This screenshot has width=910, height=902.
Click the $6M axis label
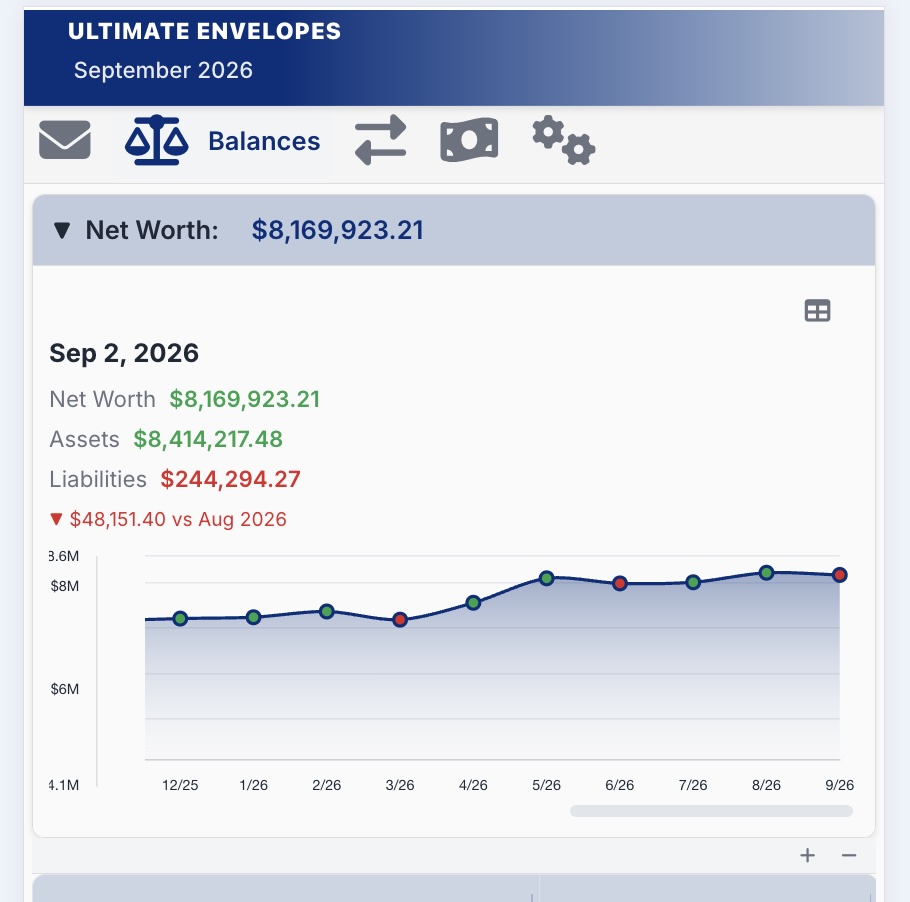[x=64, y=689]
